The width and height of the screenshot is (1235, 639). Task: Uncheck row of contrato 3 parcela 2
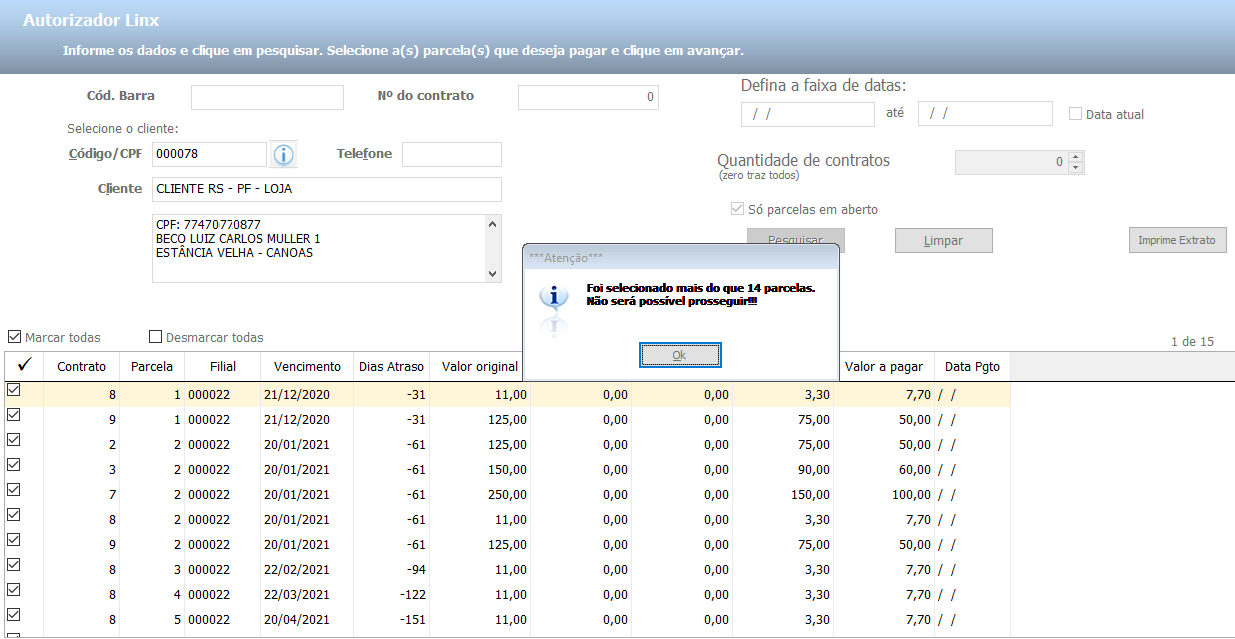(14, 465)
